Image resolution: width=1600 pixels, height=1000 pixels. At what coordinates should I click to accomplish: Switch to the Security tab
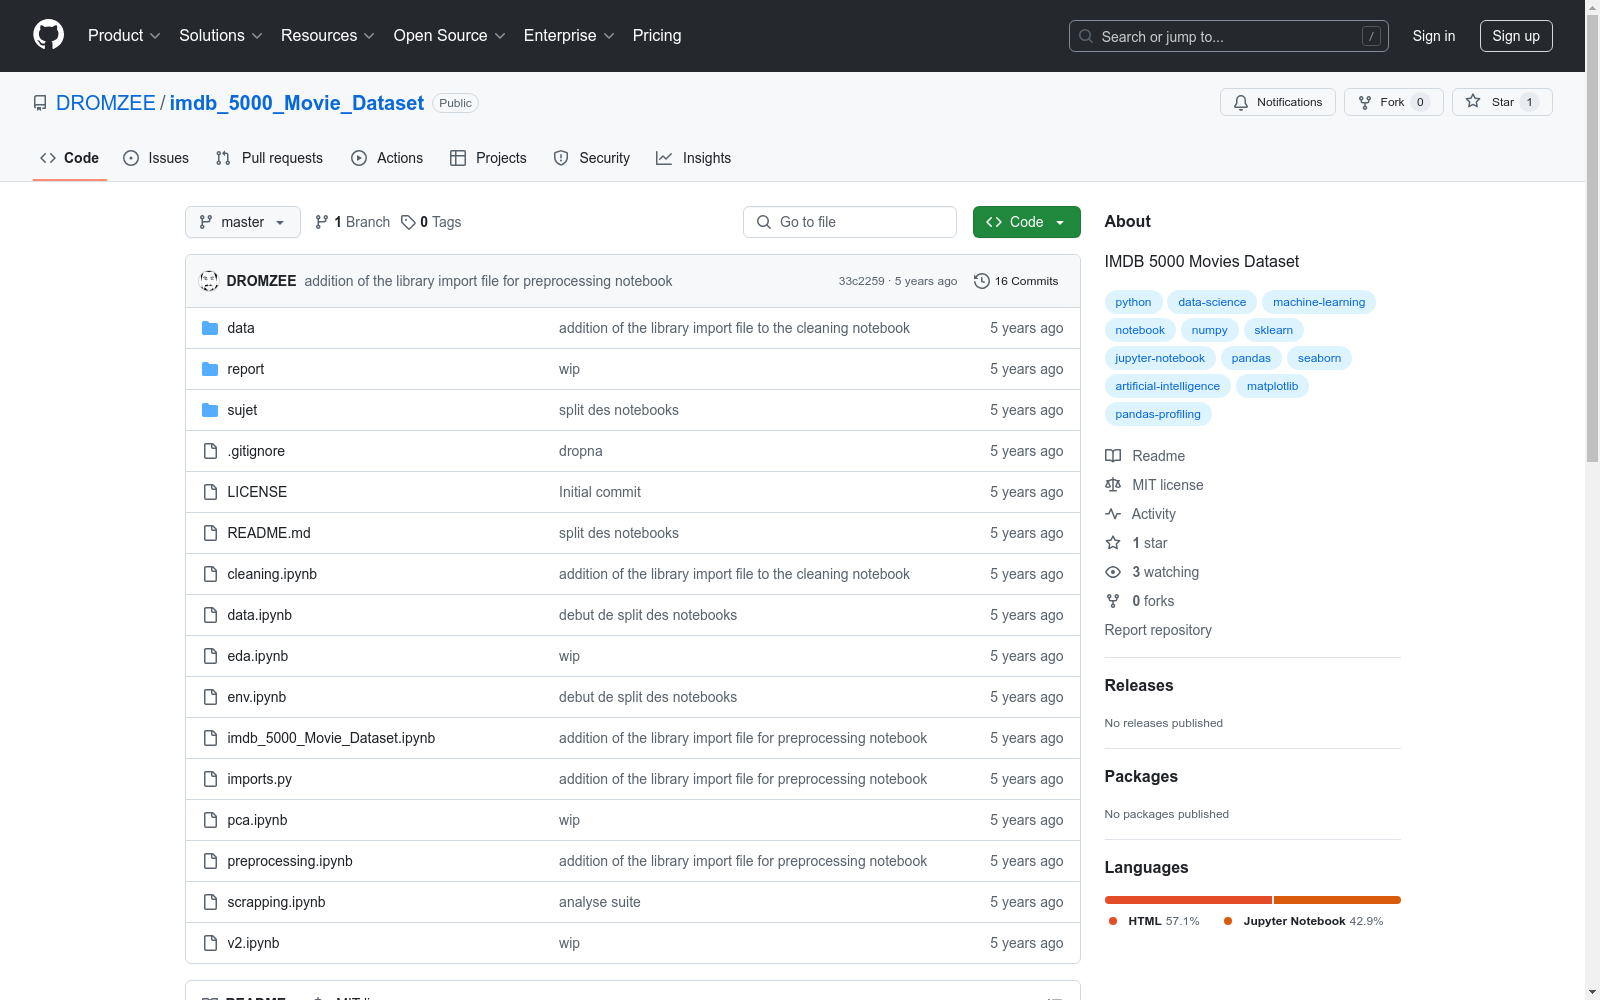[x=592, y=158]
